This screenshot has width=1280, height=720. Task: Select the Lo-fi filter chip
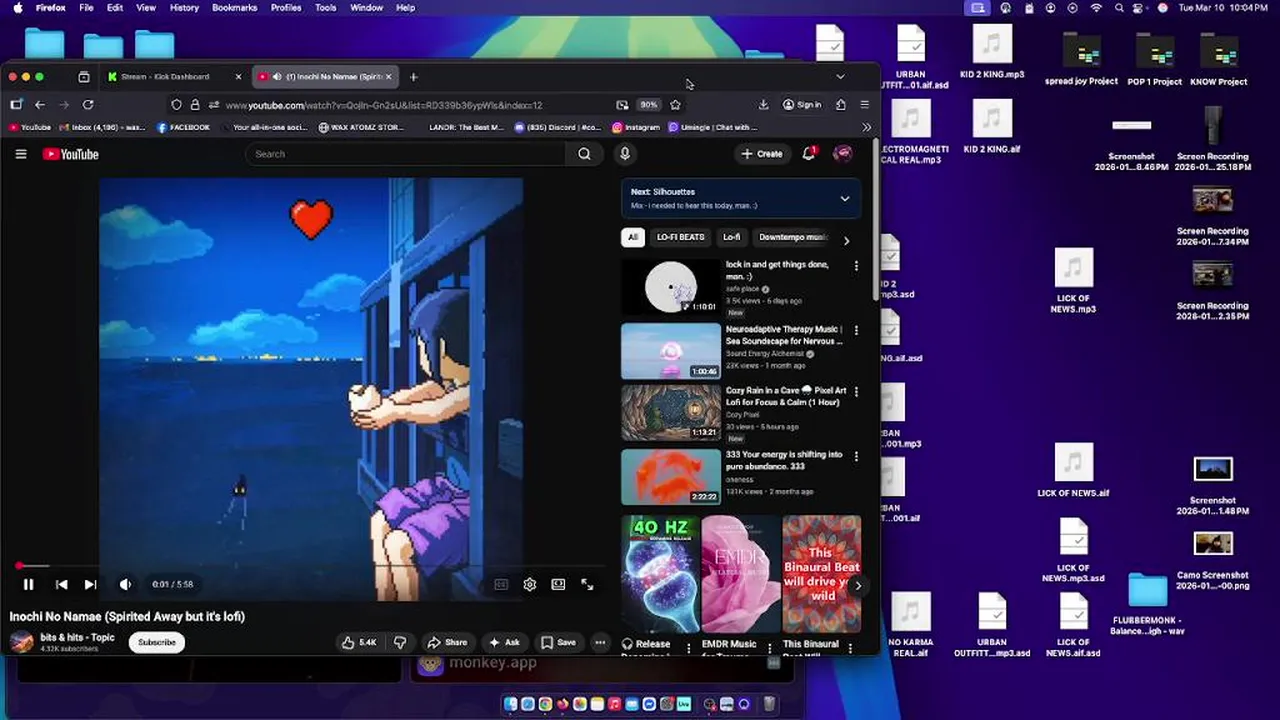pos(732,237)
